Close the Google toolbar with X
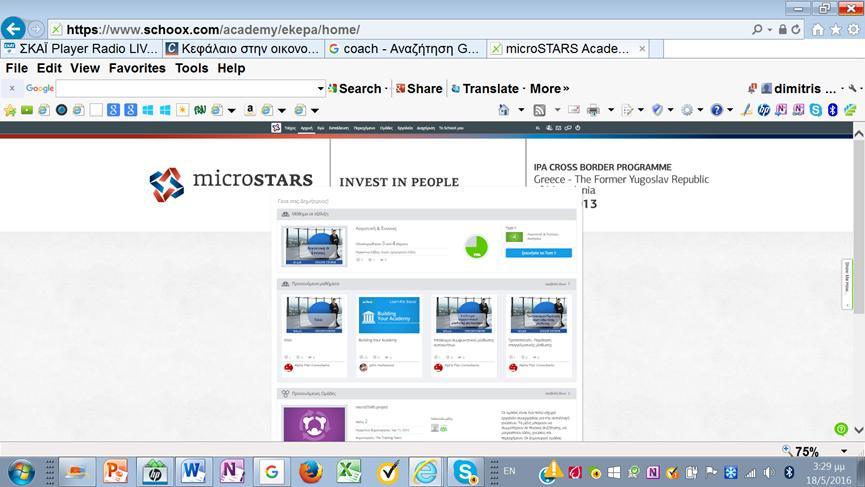The width and height of the screenshot is (865, 487). pyautogui.click(x=12, y=88)
